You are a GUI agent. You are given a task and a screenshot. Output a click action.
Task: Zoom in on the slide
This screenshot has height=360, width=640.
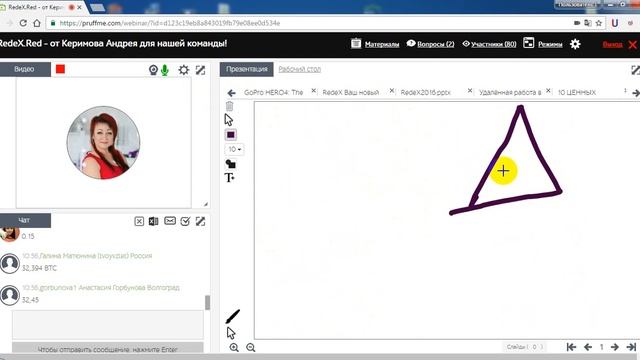[234, 348]
